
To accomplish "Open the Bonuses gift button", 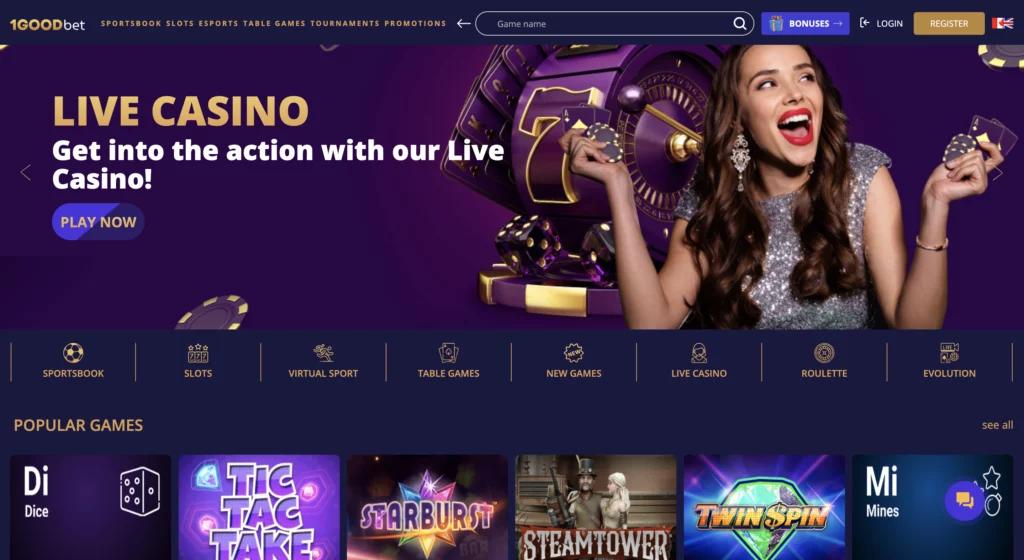I will tap(805, 23).
